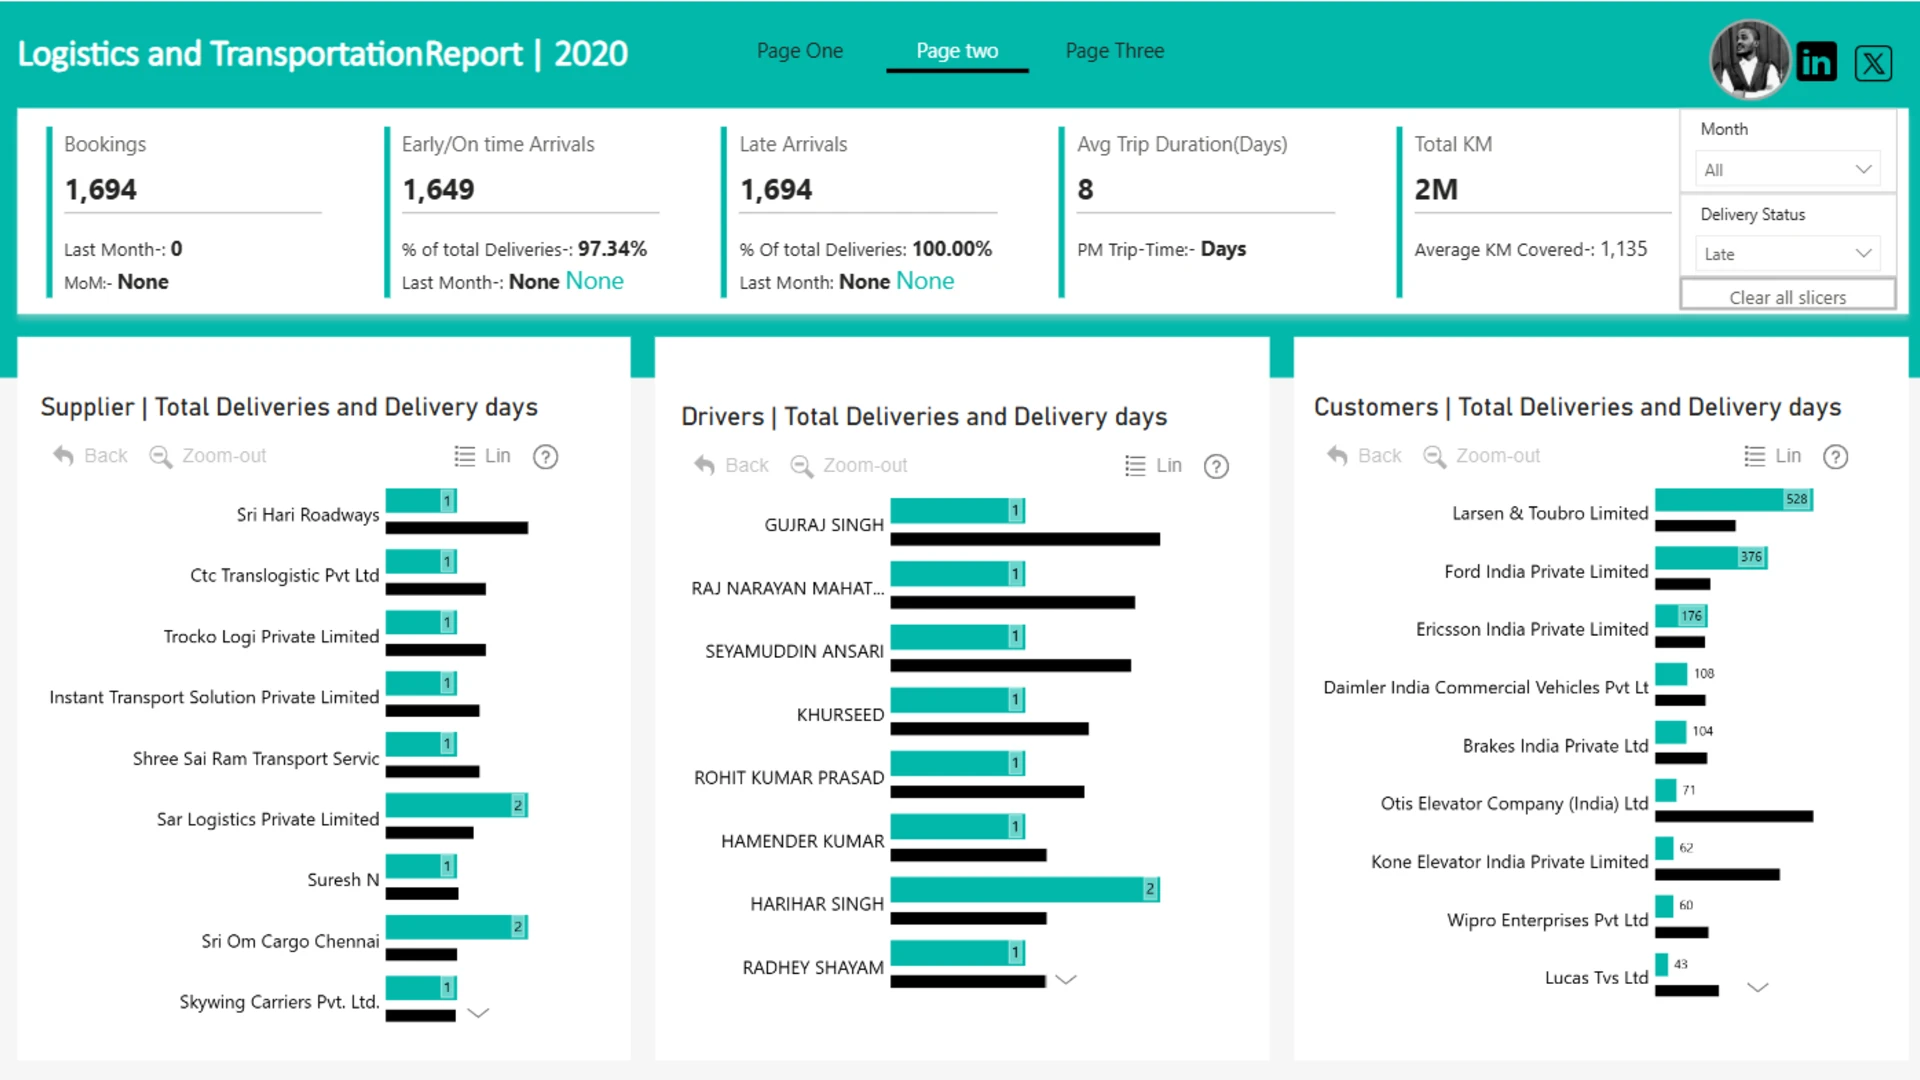1920x1080 pixels.
Task: Click the RAJ NARAYAN MAHAT... driver label
Action: point(788,588)
